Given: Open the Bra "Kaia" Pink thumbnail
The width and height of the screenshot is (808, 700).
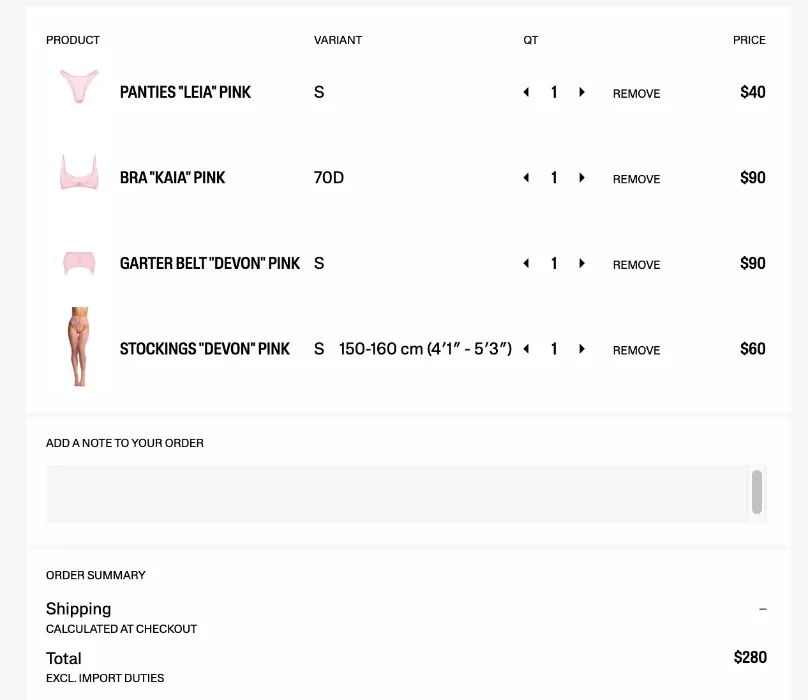Looking at the screenshot, I should tap(79, 171).
